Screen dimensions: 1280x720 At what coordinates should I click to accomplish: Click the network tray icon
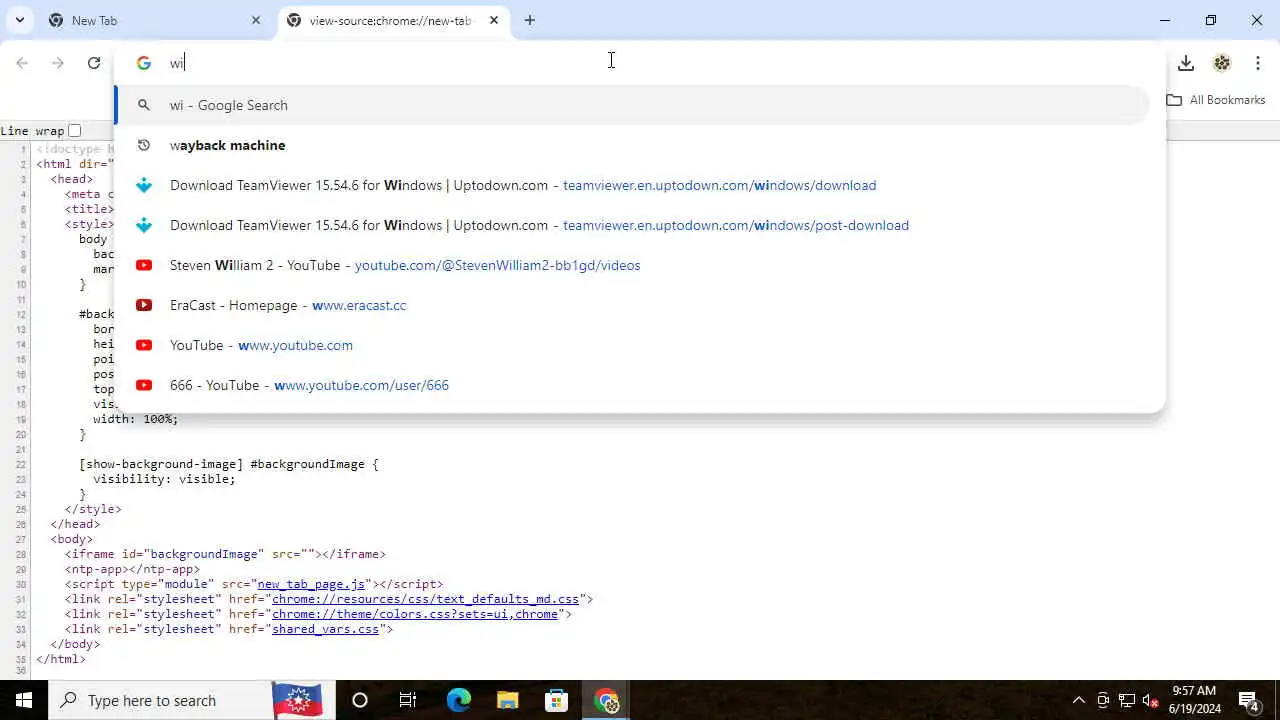1126,700
